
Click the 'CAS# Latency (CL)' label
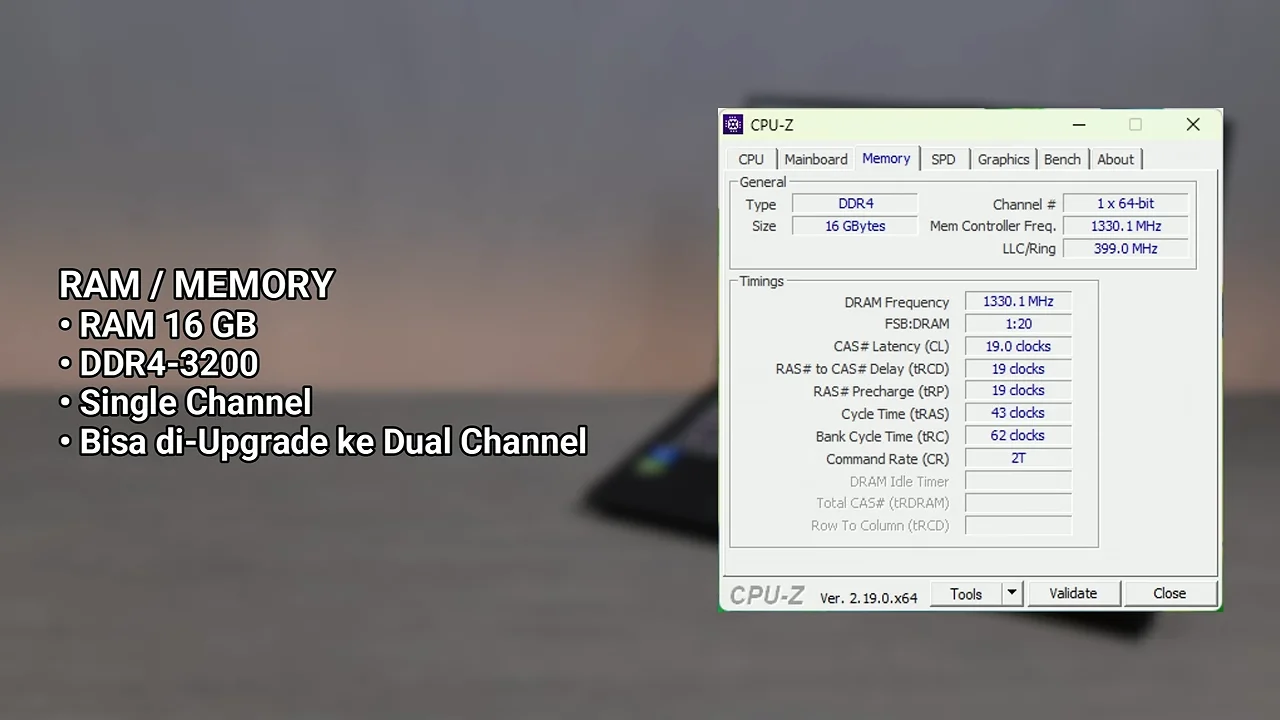891,347
